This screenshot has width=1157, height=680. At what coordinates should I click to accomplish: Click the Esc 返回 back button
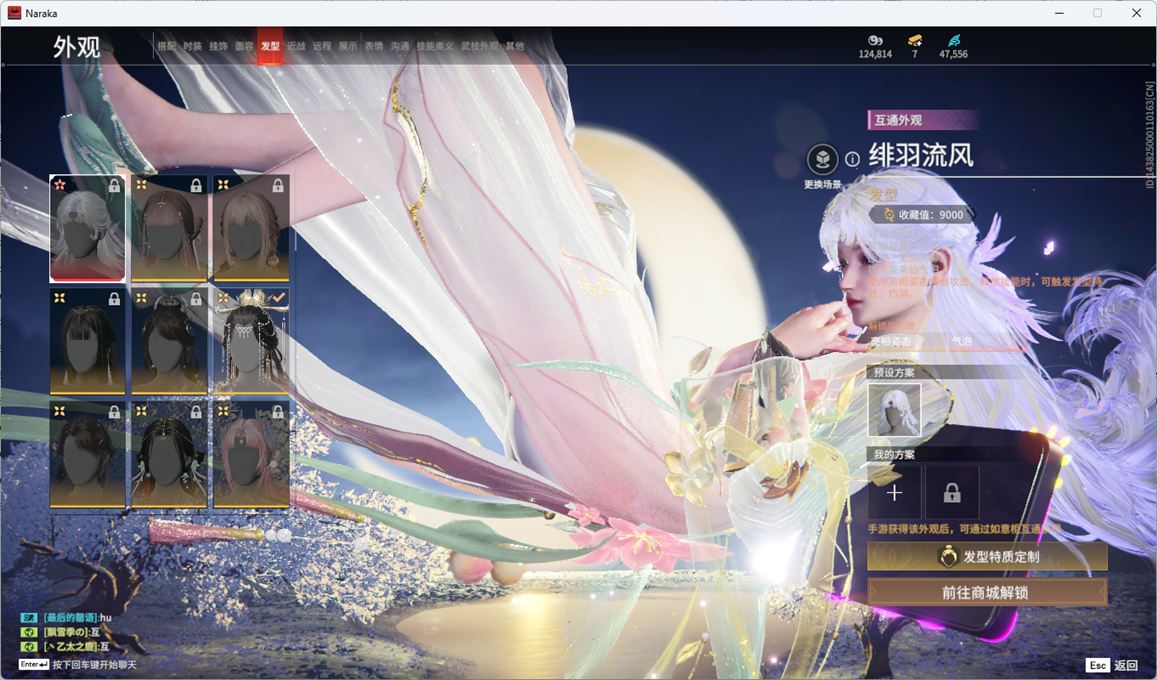click(1111, 665)
